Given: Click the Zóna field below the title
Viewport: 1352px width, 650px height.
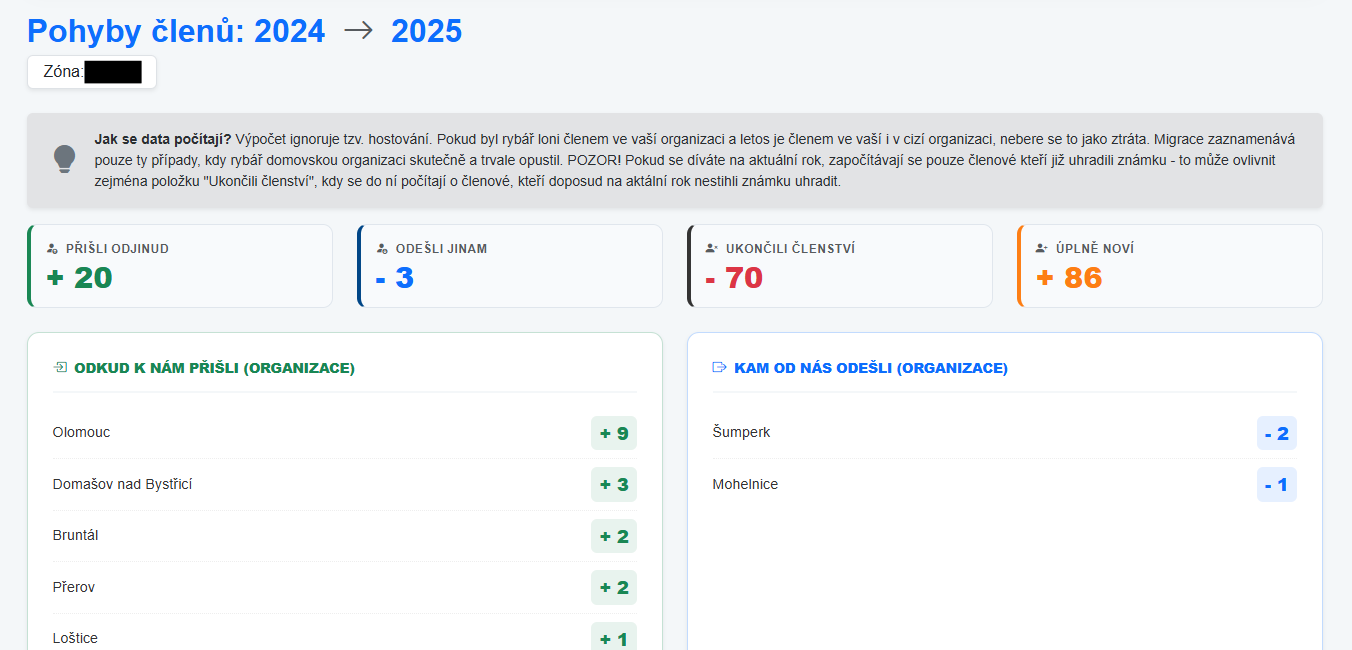Looking at the screenshot, I should coord(91,71).
